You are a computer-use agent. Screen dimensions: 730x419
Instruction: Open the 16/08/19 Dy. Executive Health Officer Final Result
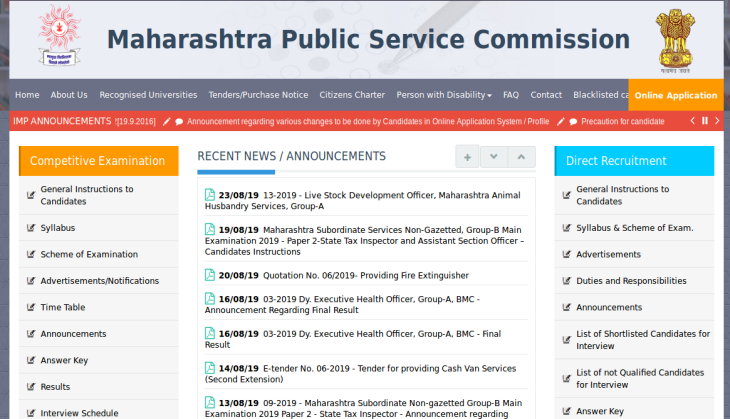tap(353, 339)
